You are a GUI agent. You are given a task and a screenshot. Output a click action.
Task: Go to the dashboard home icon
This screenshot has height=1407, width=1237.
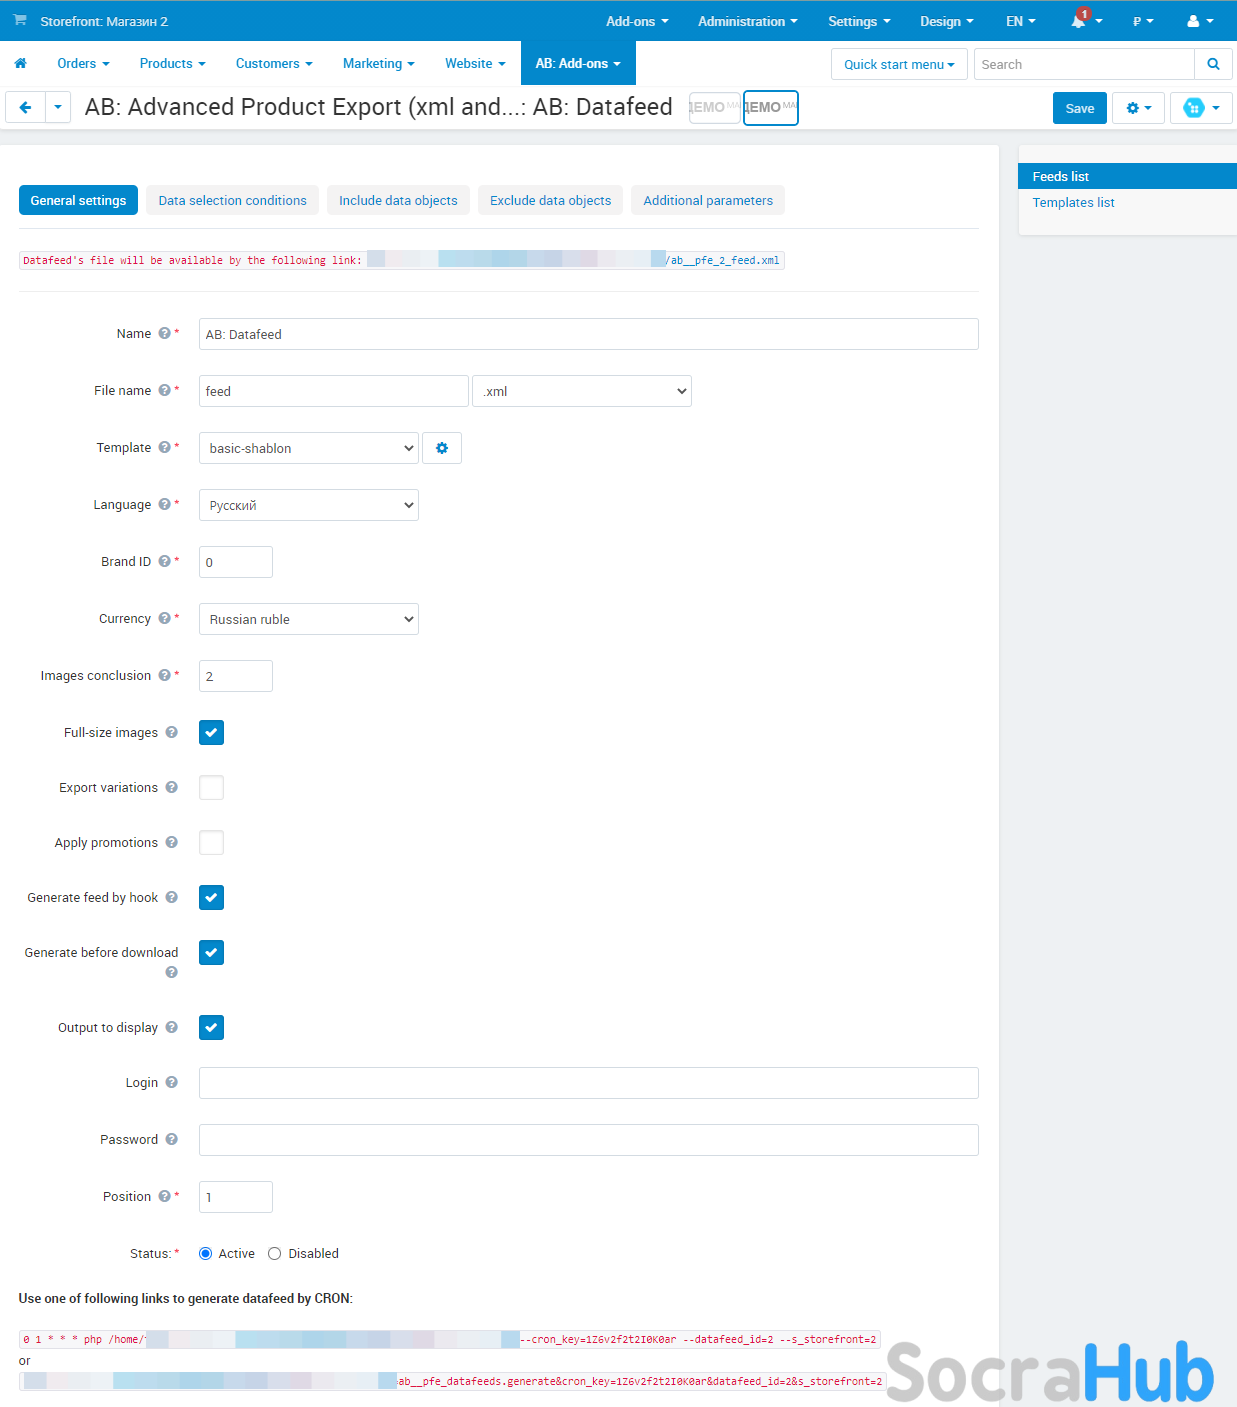(20, 63)
